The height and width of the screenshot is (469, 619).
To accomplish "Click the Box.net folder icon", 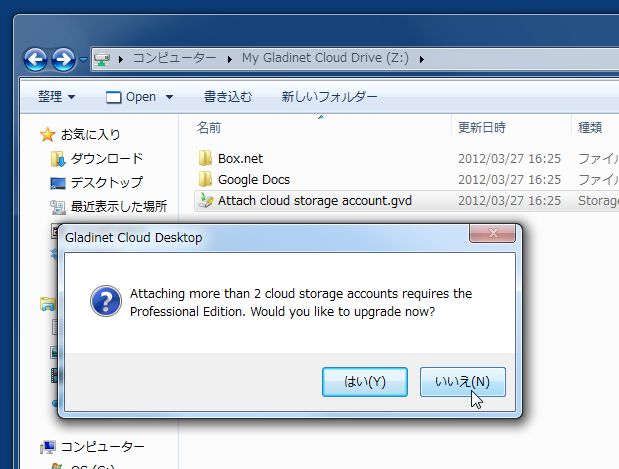I will click(x=205, y=158).
